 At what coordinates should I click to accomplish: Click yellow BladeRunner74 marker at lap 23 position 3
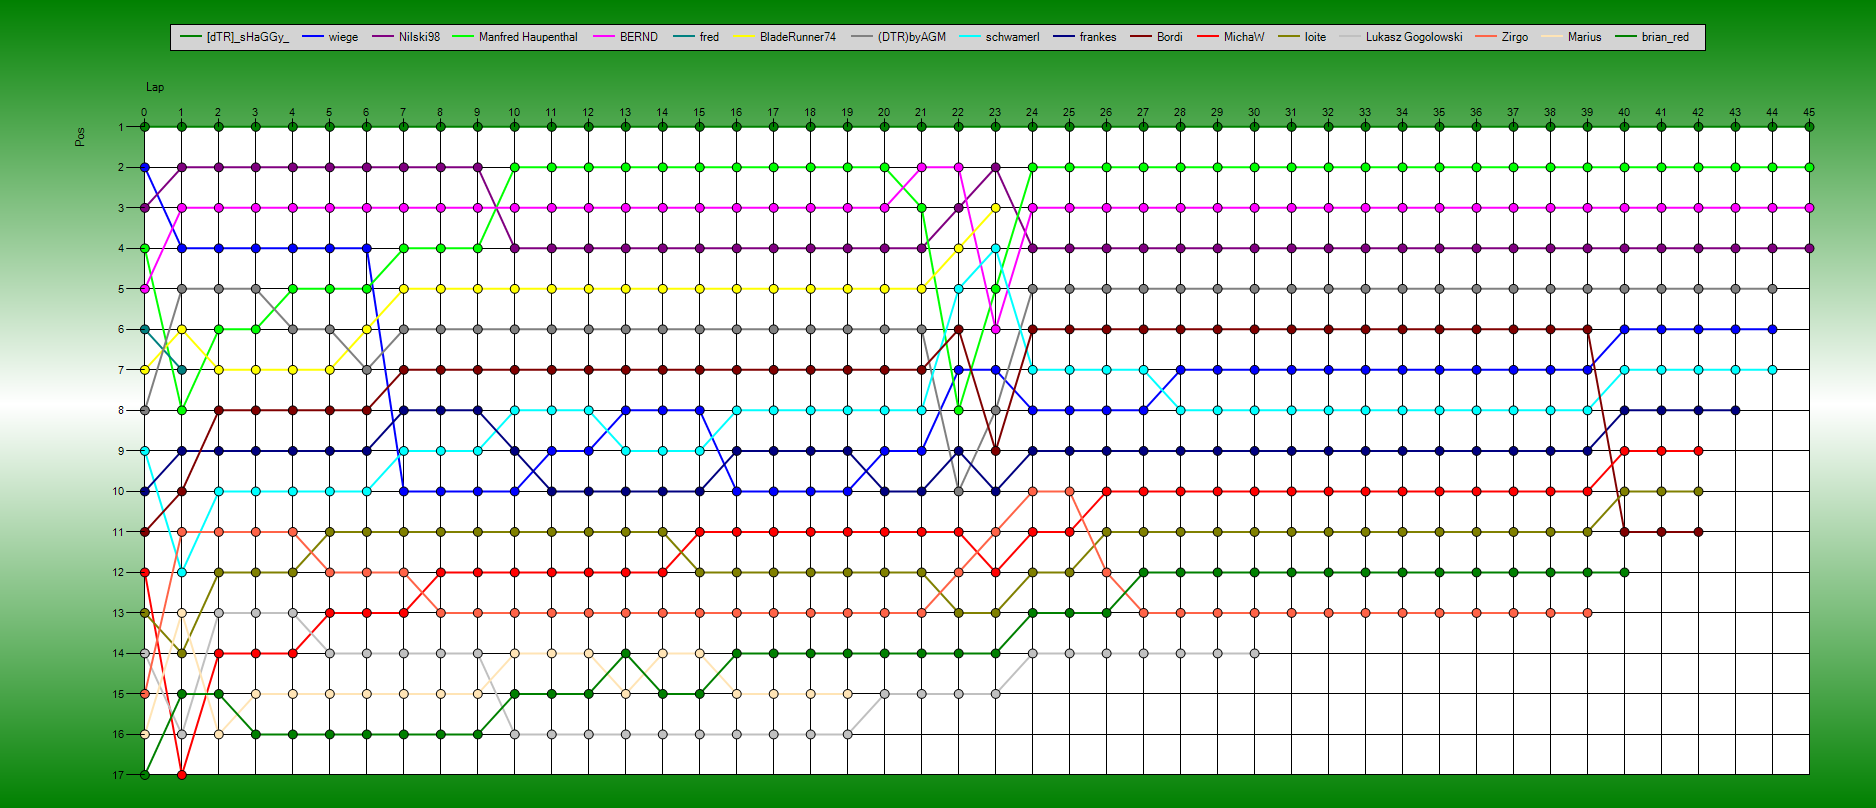coord(995,208)
